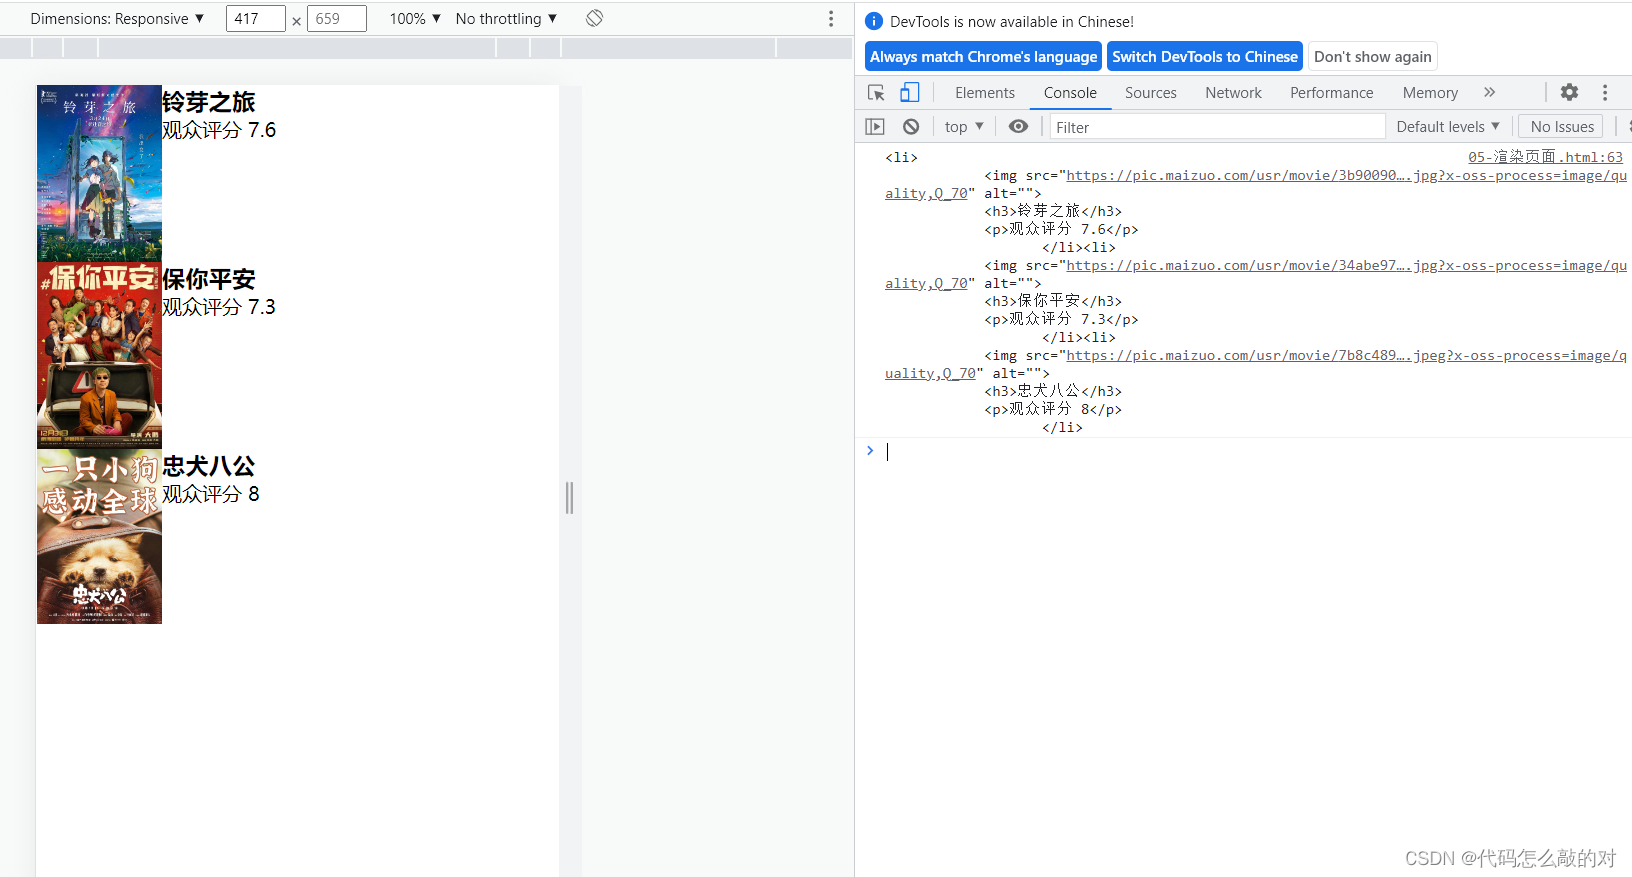The image size is (1632, 877).
Task: Switch to the Performance tab
Action: [1332, 93]
